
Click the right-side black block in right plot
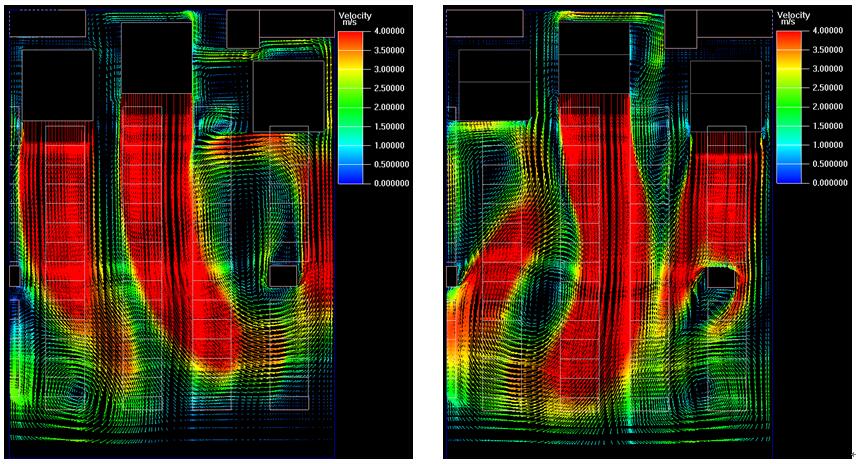point(726,92)
